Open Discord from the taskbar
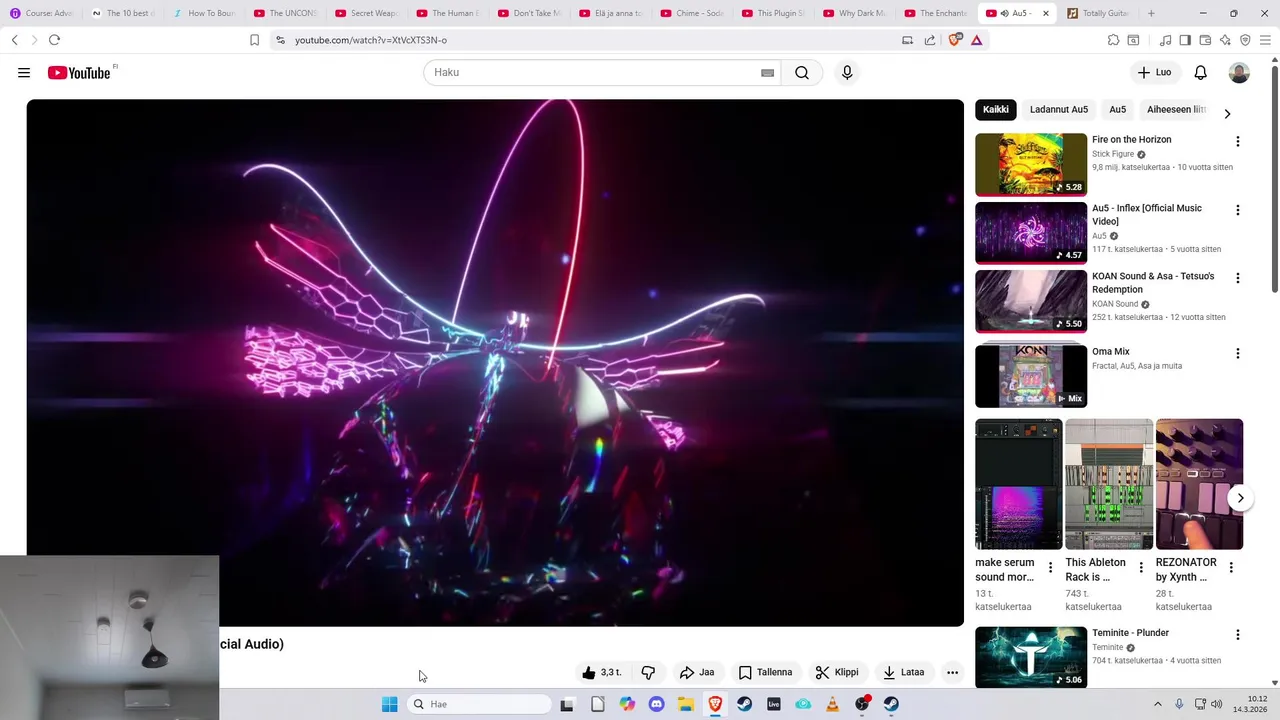Screen dimensions: 1280x720 click(x=656, y=704)
